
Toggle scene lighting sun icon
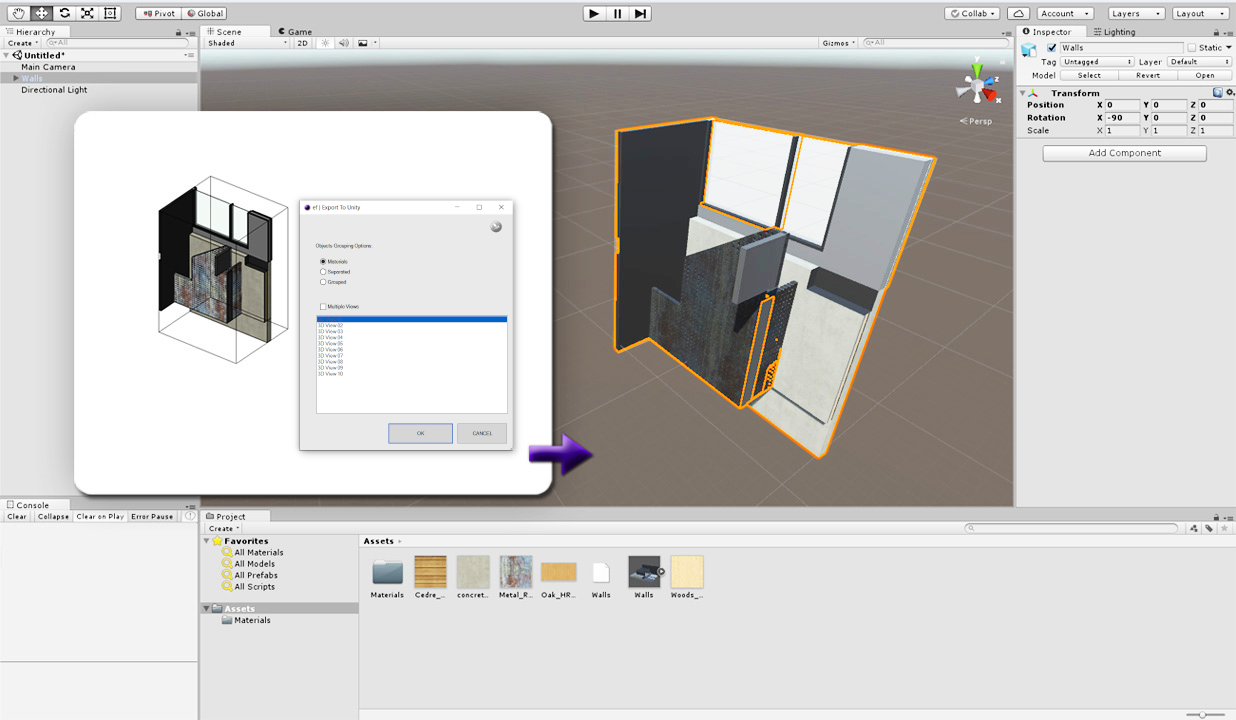(x=325, y=43)
